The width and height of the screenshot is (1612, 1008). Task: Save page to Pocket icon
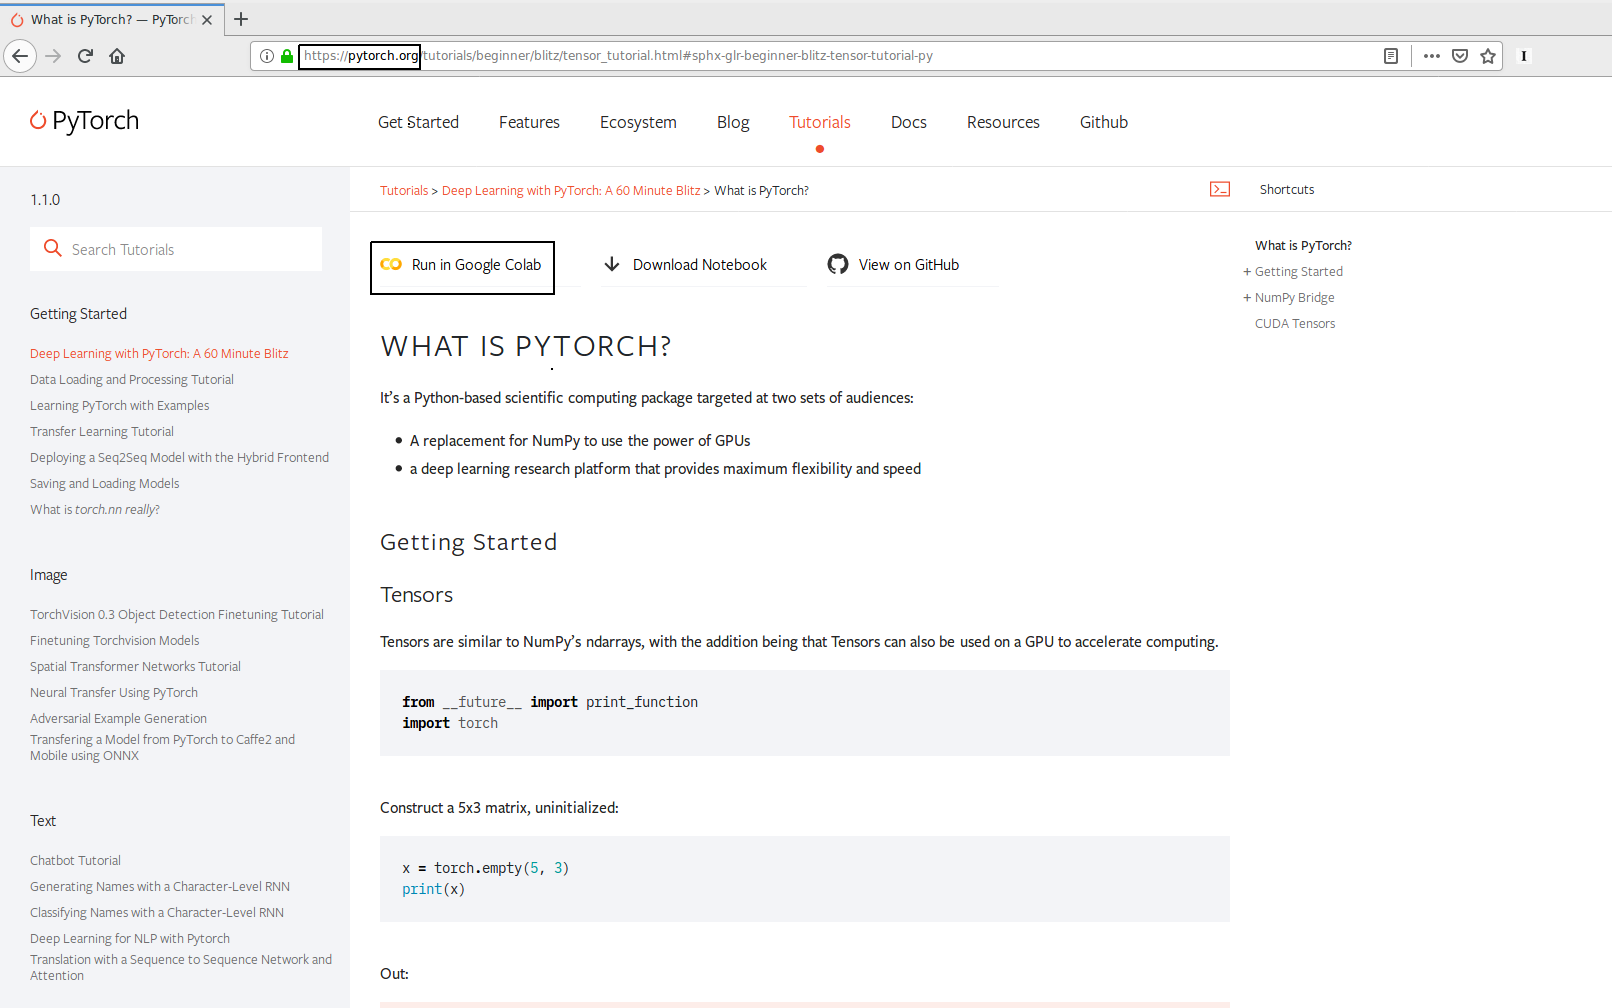1460,56
